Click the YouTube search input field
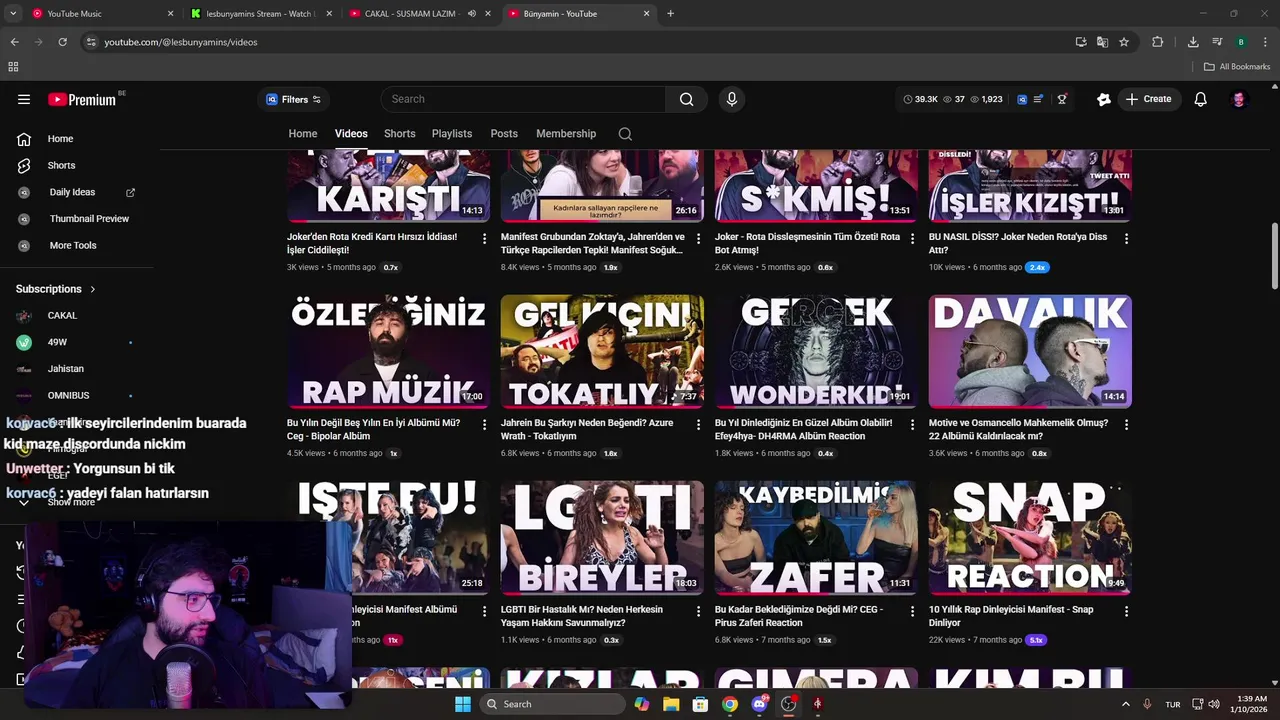This screenshot has height=720, width=1280. click(523, 99)
